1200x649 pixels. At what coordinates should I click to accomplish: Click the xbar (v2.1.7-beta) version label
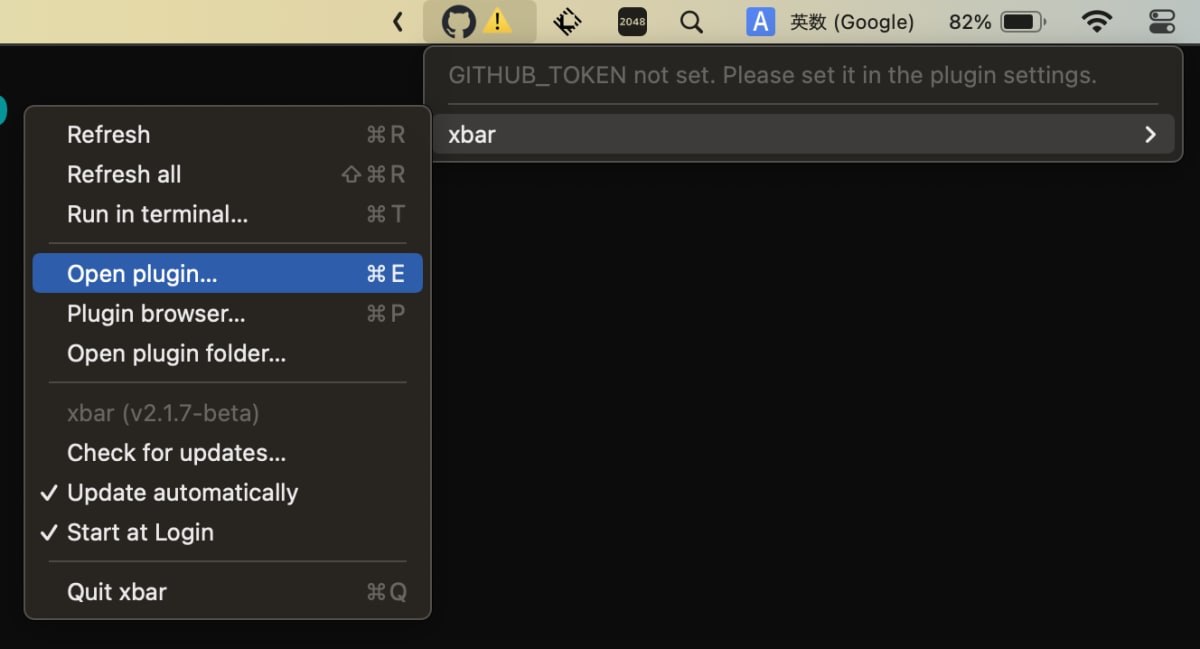tap(163, 412)
